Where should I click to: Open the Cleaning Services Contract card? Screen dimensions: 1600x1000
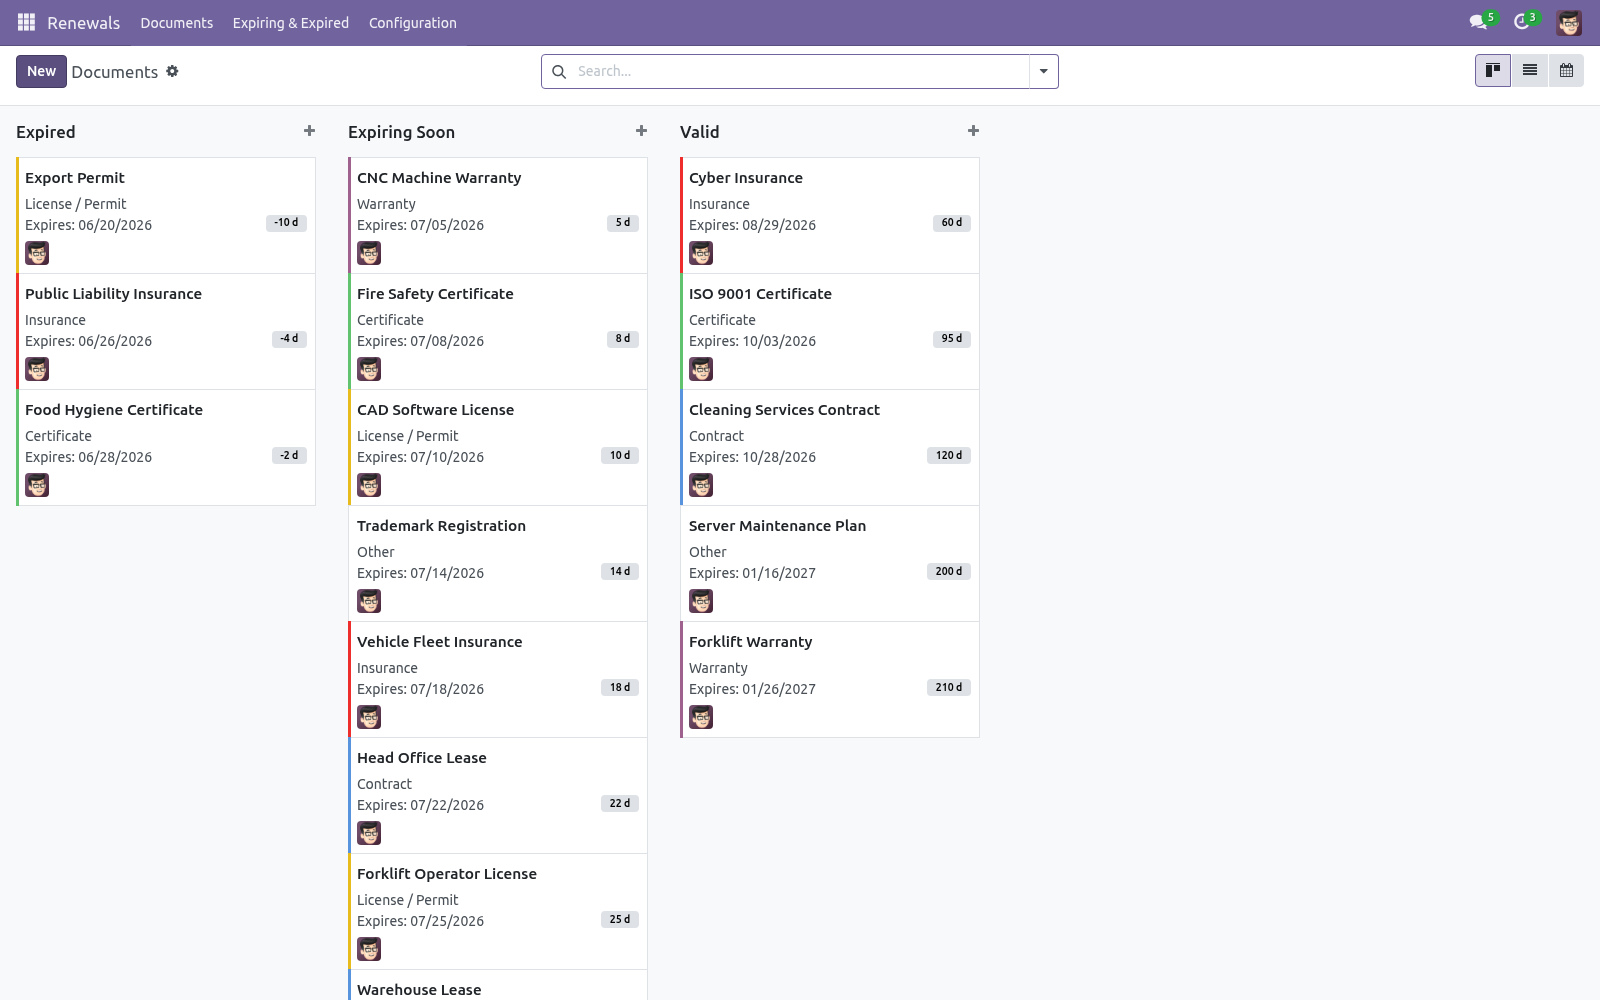tap(830, 448)
